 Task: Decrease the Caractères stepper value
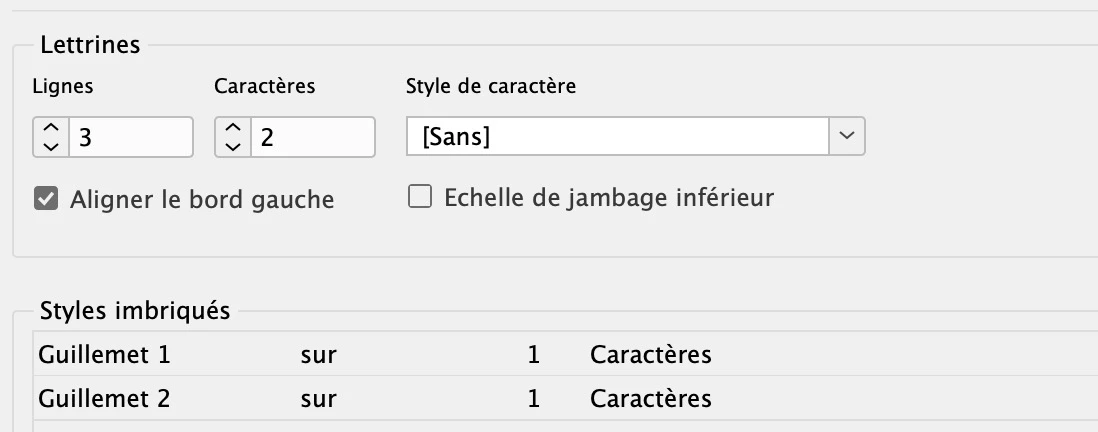(x=232, y=146)
